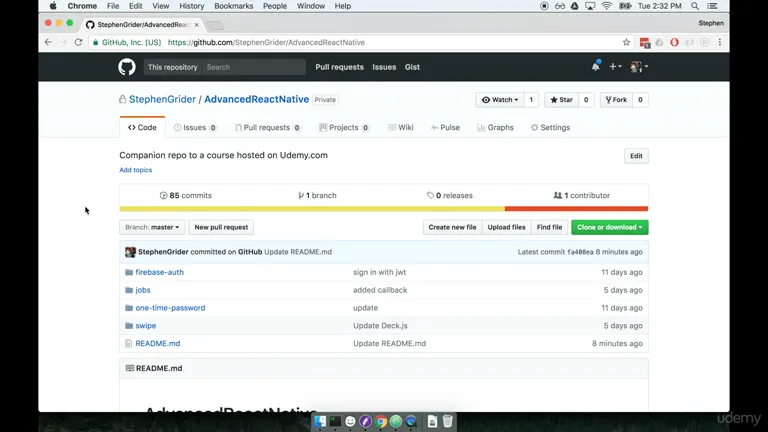768x432 pixels.
Task: Switch to the Issues tab
Action: pyautogui.click(x=195, y=127)
